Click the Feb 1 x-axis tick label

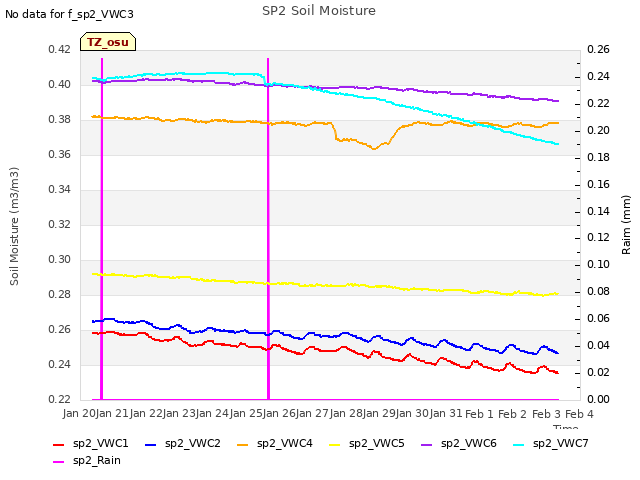tap(479, 414)
